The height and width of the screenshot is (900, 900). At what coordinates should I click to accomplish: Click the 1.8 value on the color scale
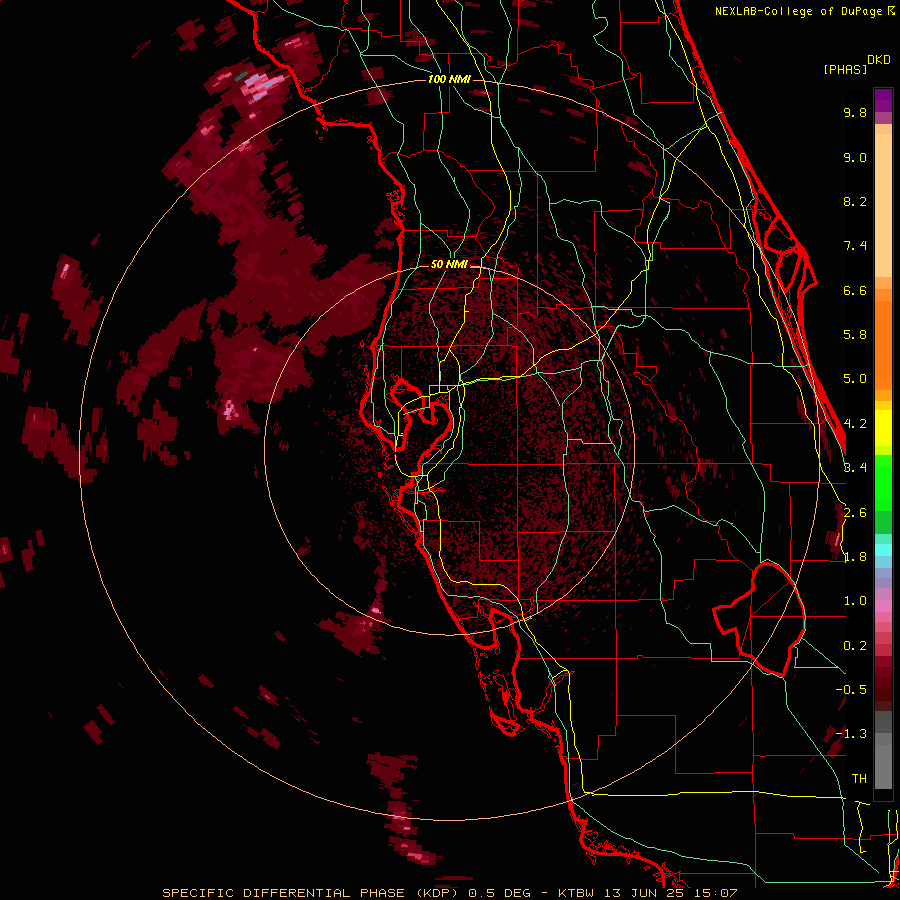(x=855, y=557)
